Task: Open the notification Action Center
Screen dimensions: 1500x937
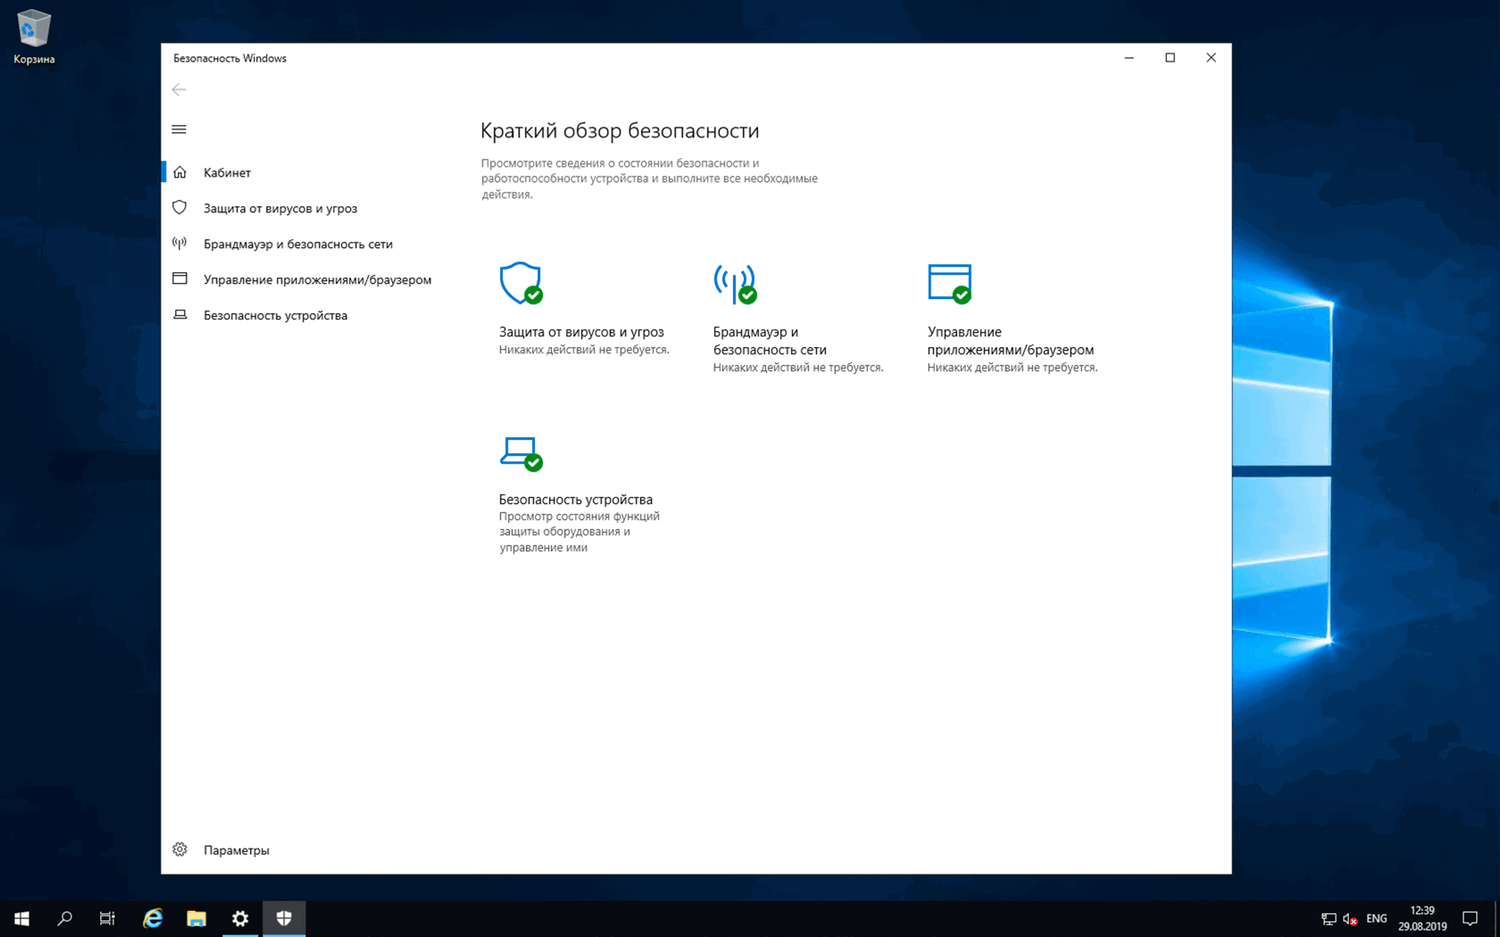Action: 1470,918
